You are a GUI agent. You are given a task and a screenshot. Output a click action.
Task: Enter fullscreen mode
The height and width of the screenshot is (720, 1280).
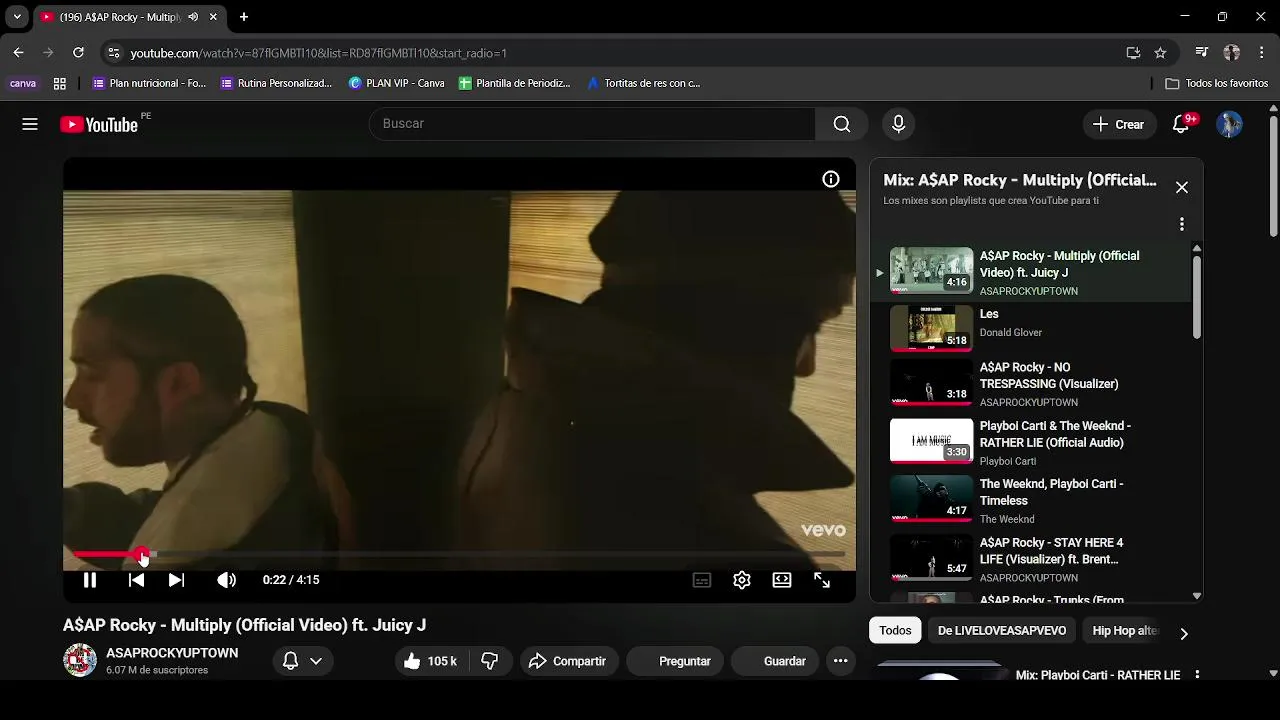[x=822, y=580]
